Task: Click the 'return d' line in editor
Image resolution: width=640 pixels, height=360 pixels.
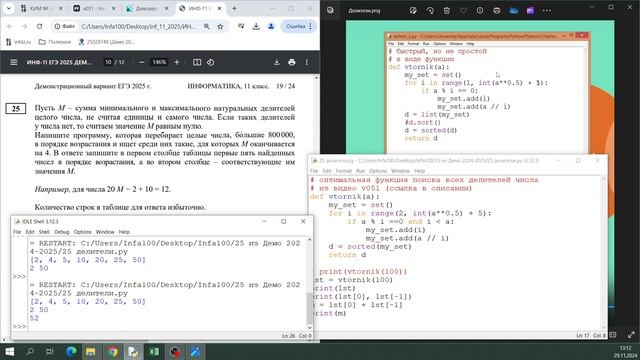Action: tap(347, 255)
